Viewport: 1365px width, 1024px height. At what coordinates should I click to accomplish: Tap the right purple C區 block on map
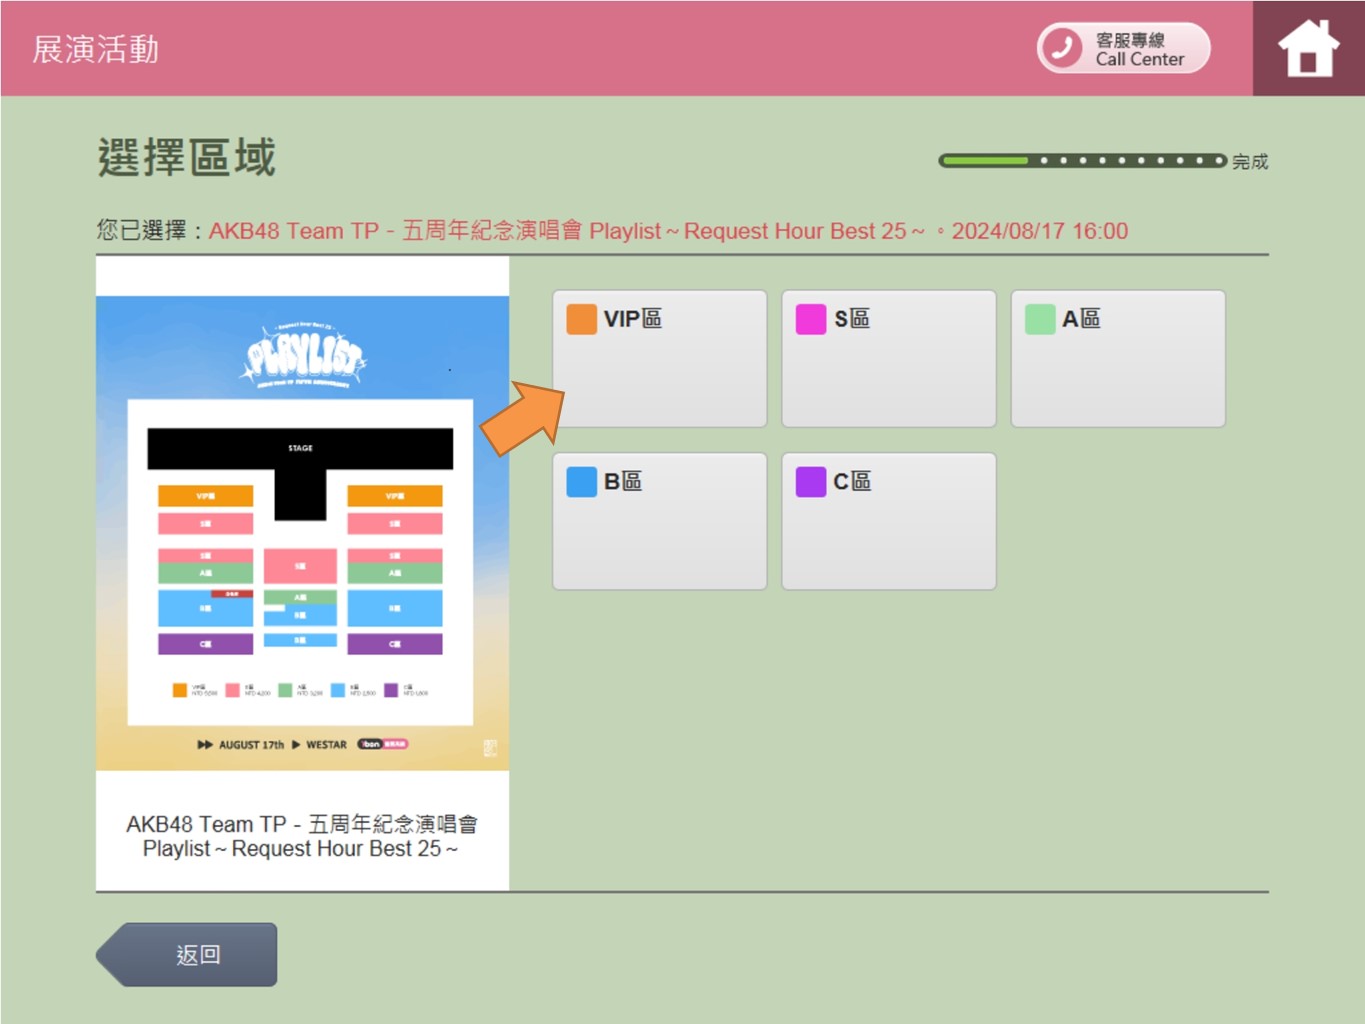coord(394,644)
